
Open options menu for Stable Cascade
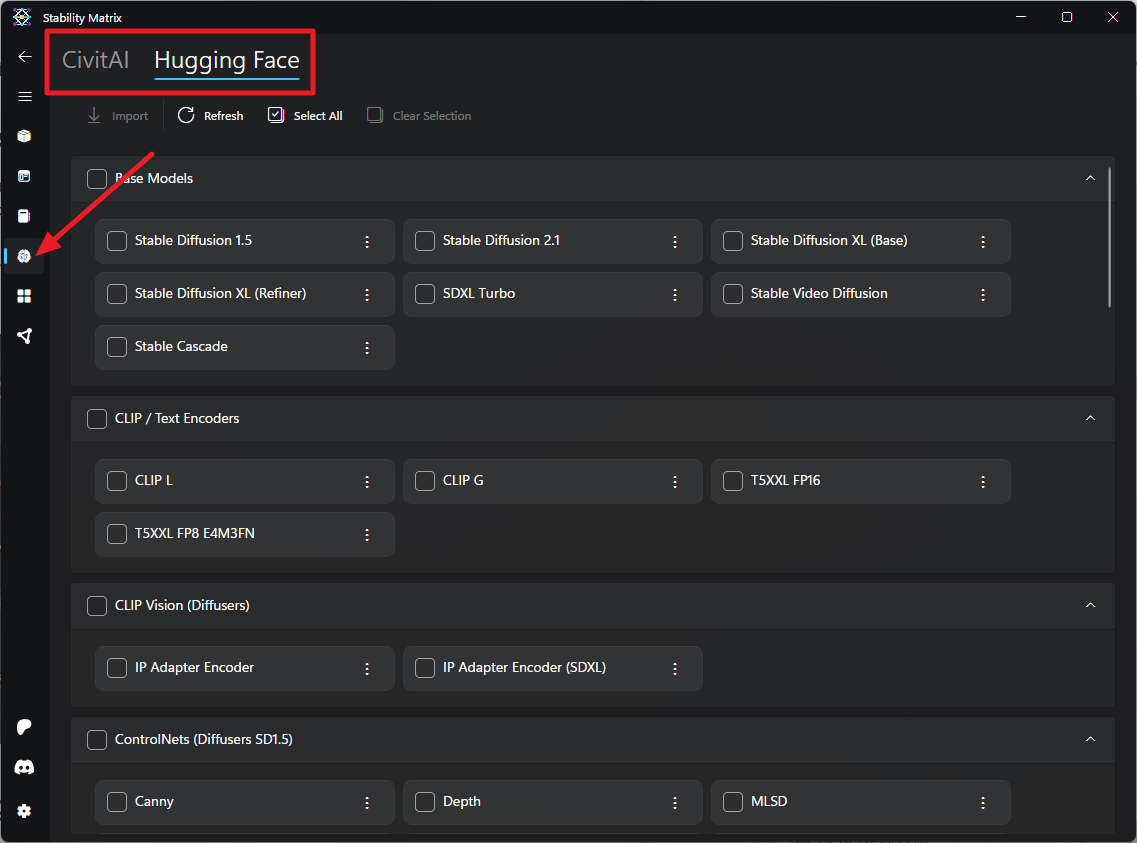pyautogui.click(x=367, y=347)
